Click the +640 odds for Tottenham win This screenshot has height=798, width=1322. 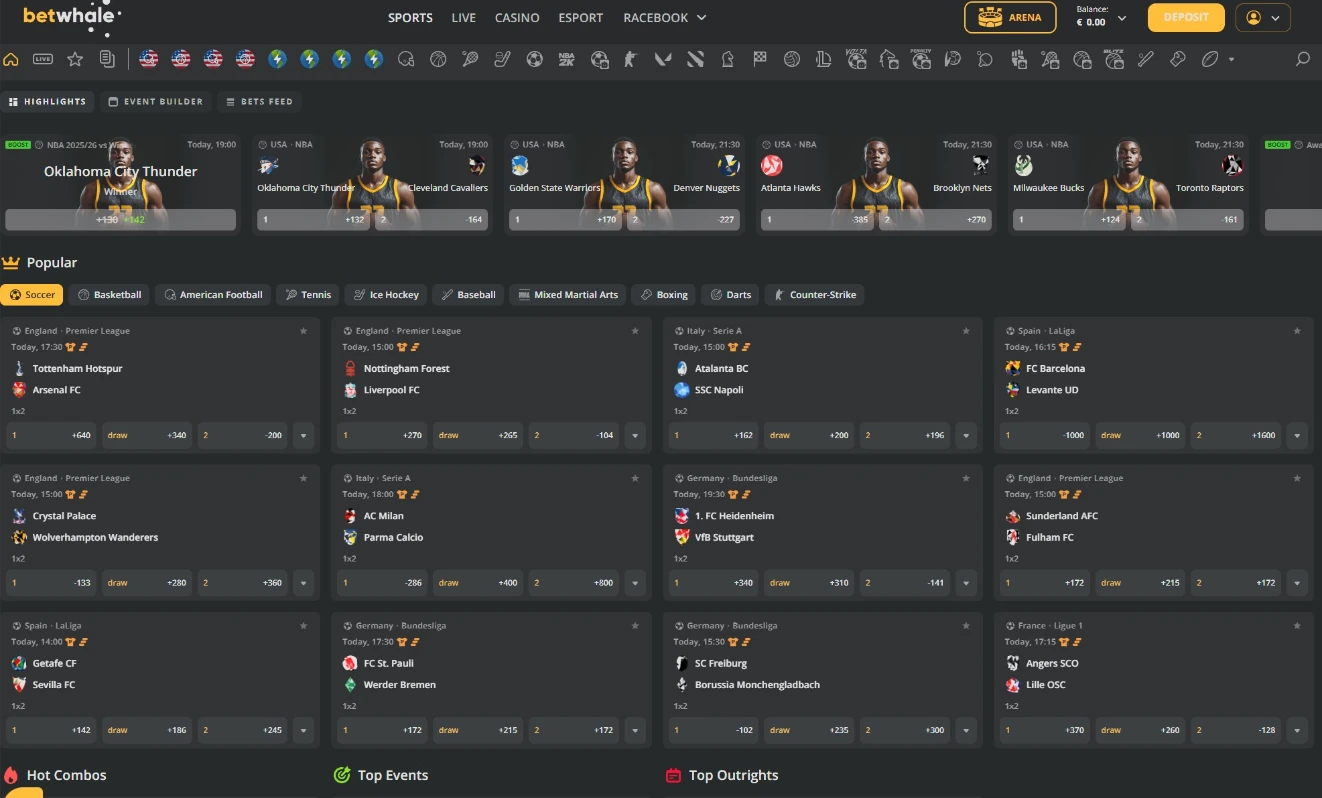(x=51, y=435)
